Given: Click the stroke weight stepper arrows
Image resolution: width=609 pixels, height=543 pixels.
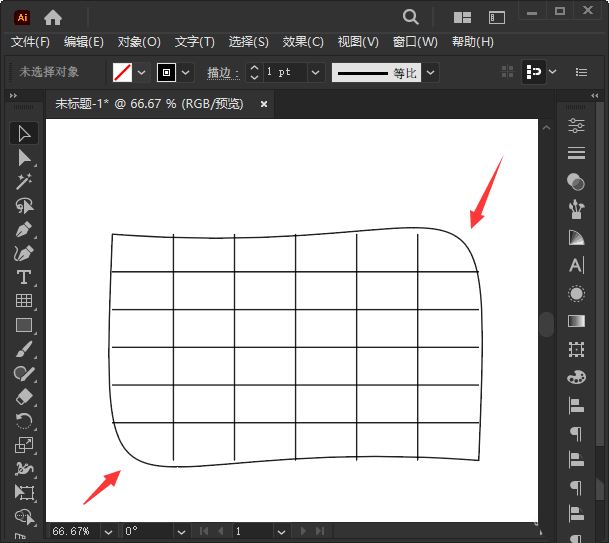Looking at the screenshot, I should 254,72.
